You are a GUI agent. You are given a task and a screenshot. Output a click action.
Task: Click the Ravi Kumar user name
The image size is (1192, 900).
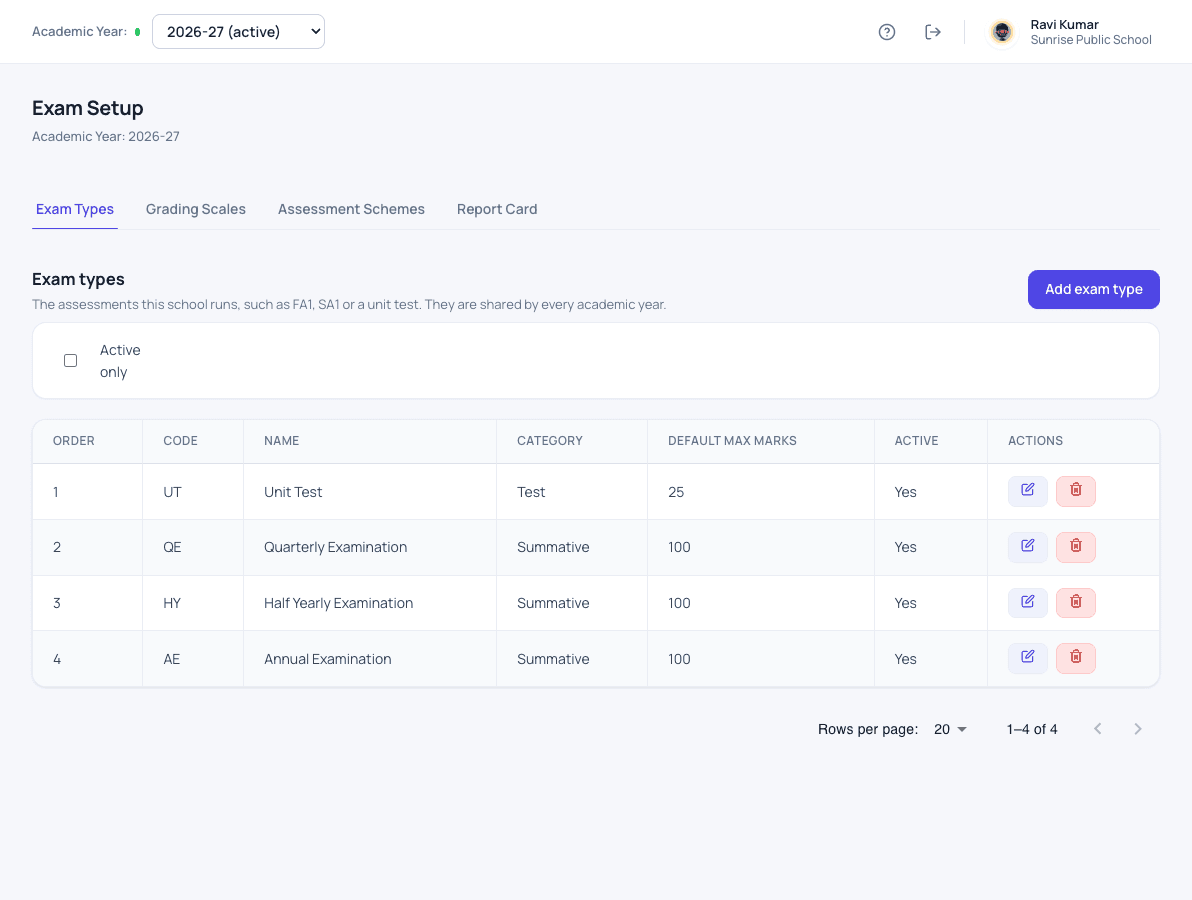coord(1064,24)
